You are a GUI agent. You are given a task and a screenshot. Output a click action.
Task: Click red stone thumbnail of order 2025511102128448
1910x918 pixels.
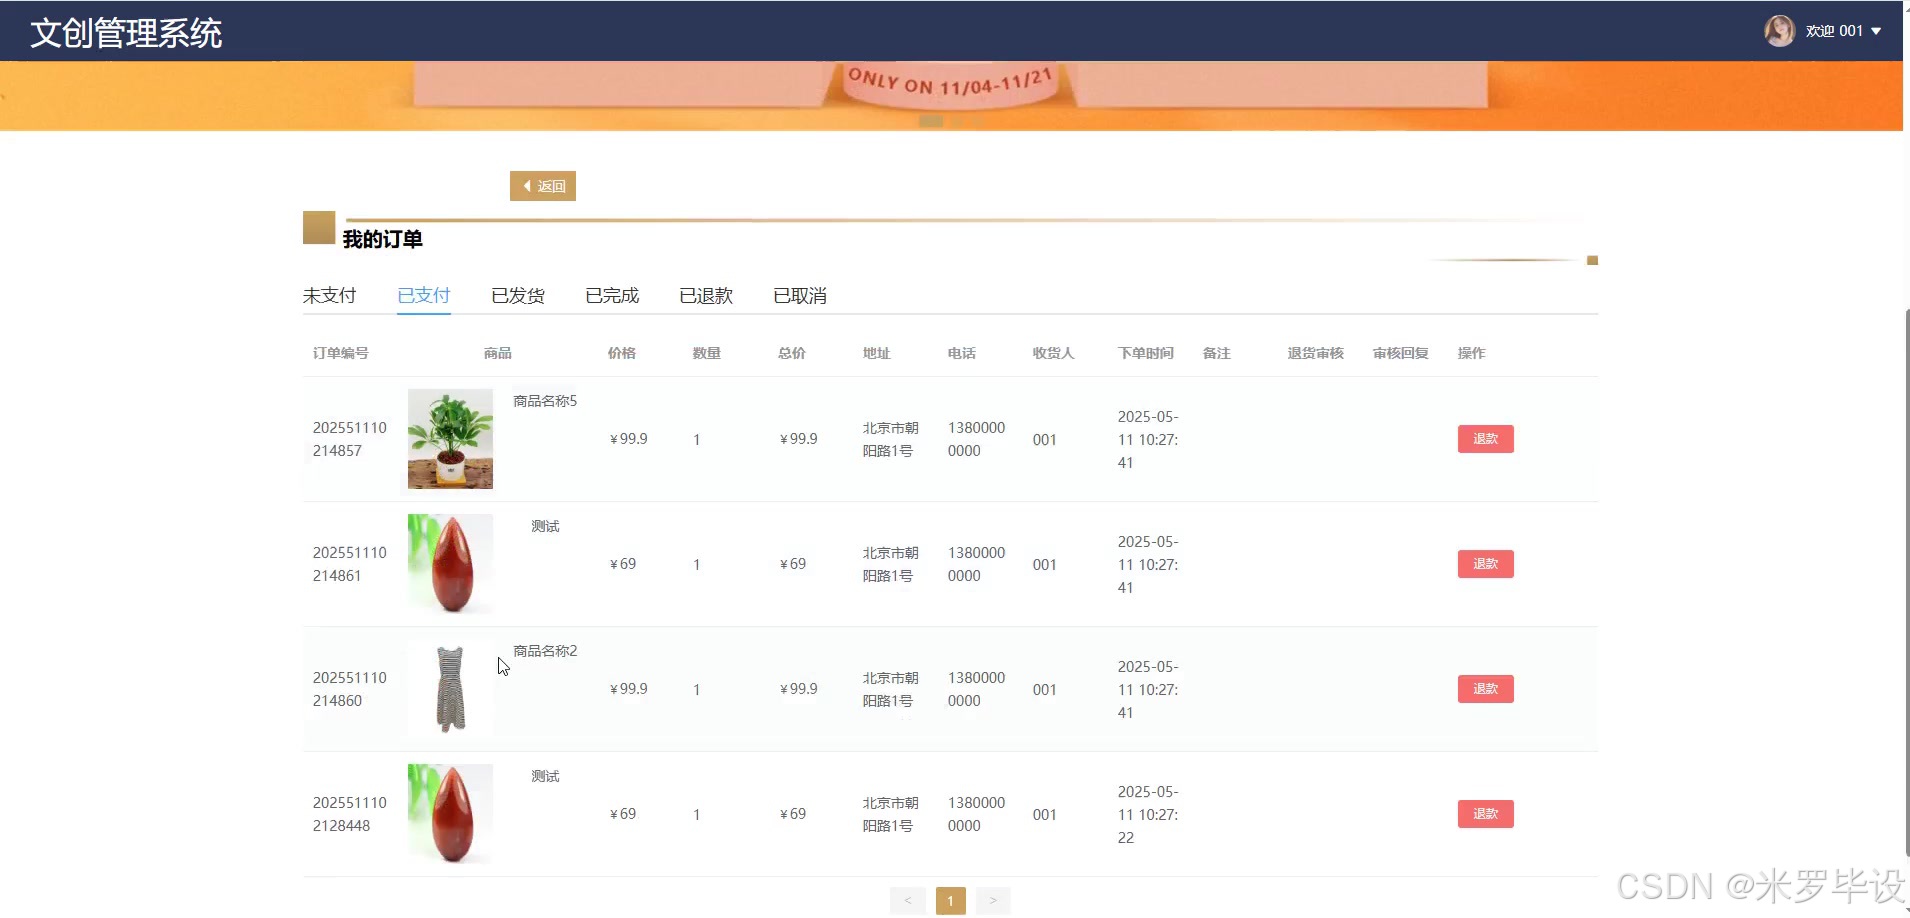click(x=450, y=814)
